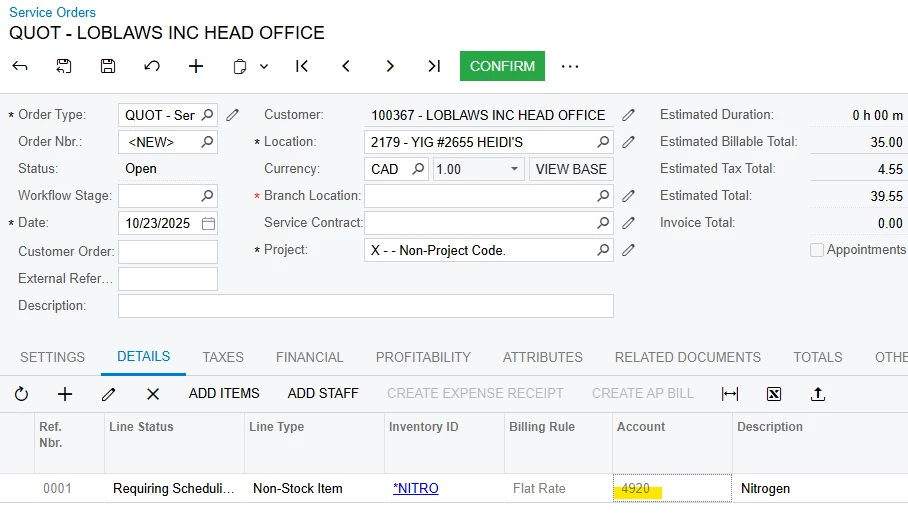Screen dimensions: 908x530
Task: Open the Order Nbr. lookup magnifier
Action: pyautogui.click(x=207, y=142)
